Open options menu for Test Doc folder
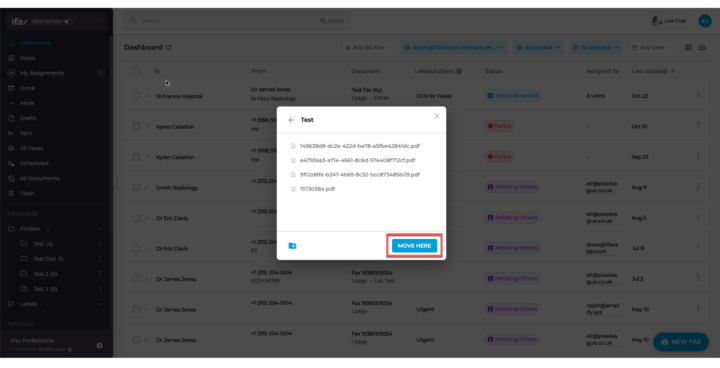Image resolution: width=720 pixels, height=368 pixels. pyautogui.click(x=101, y=259)
